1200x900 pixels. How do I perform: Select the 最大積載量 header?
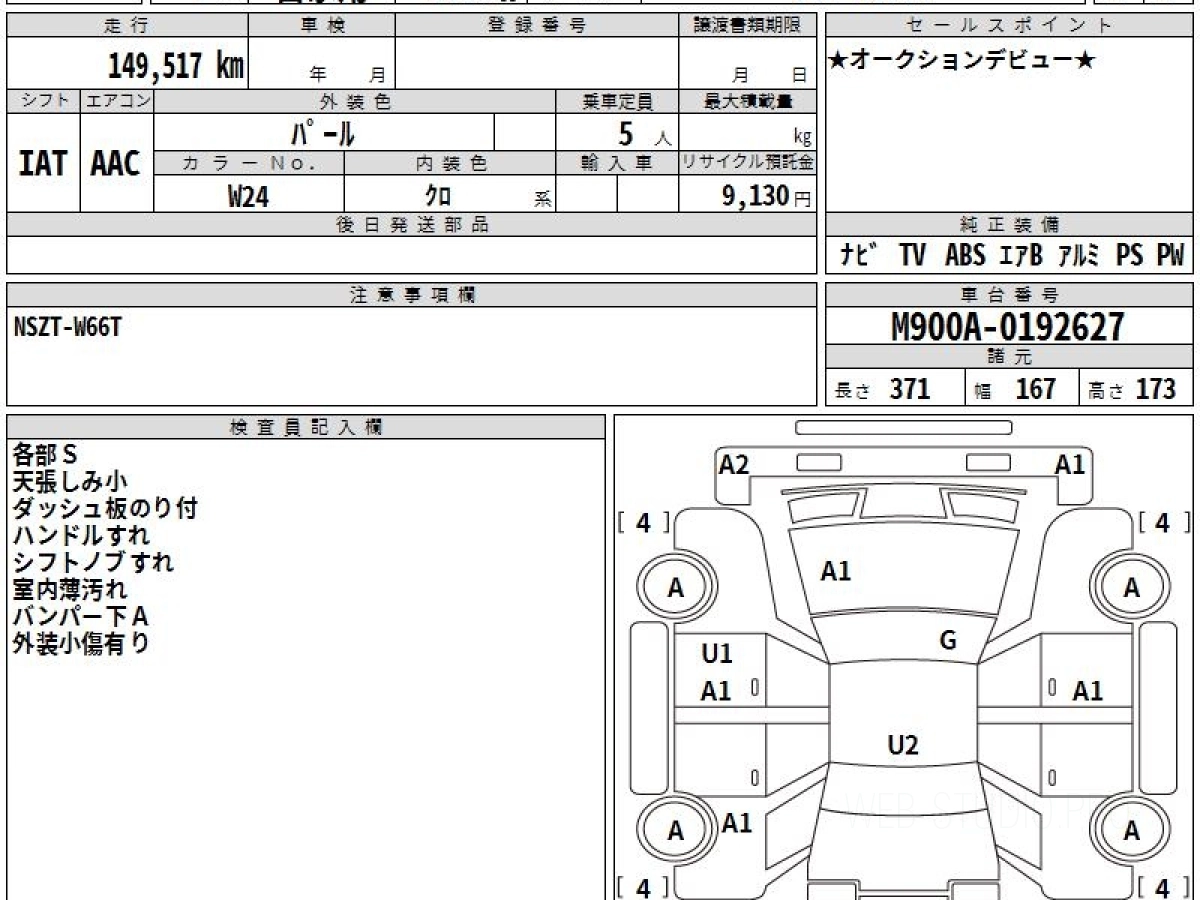click(747, 101)
